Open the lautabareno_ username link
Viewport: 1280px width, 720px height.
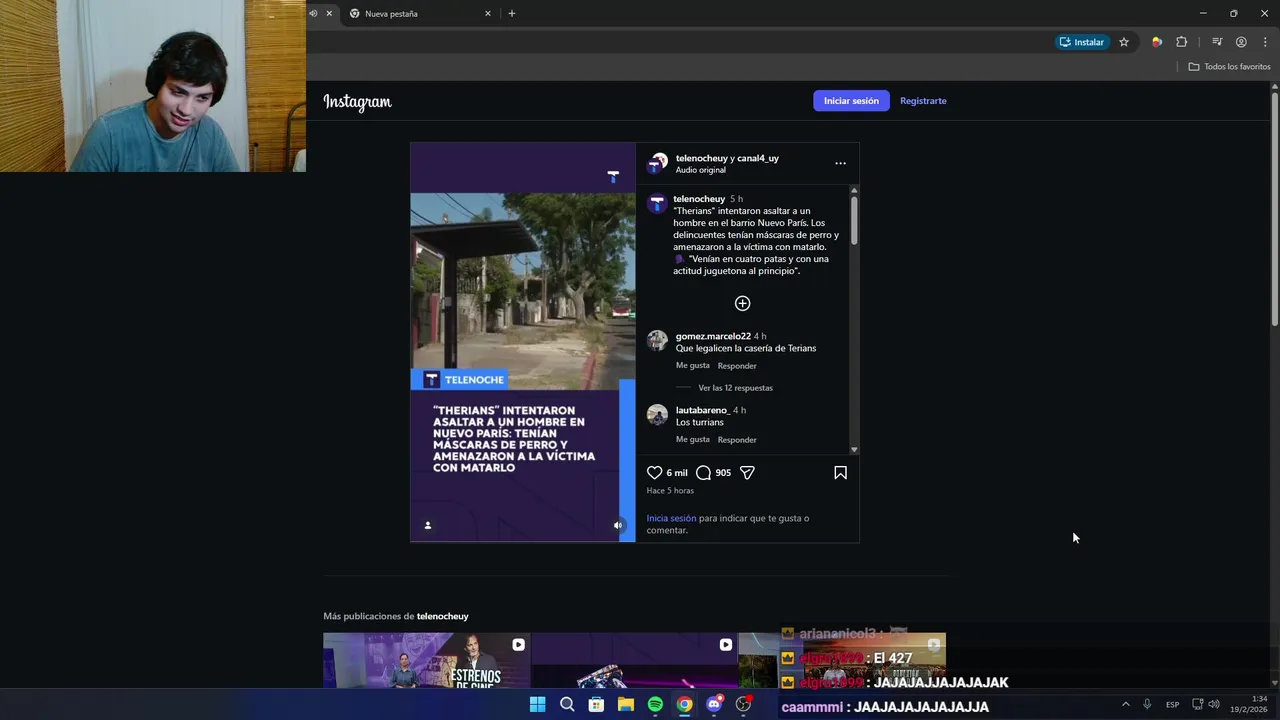(x=702, y=410)
